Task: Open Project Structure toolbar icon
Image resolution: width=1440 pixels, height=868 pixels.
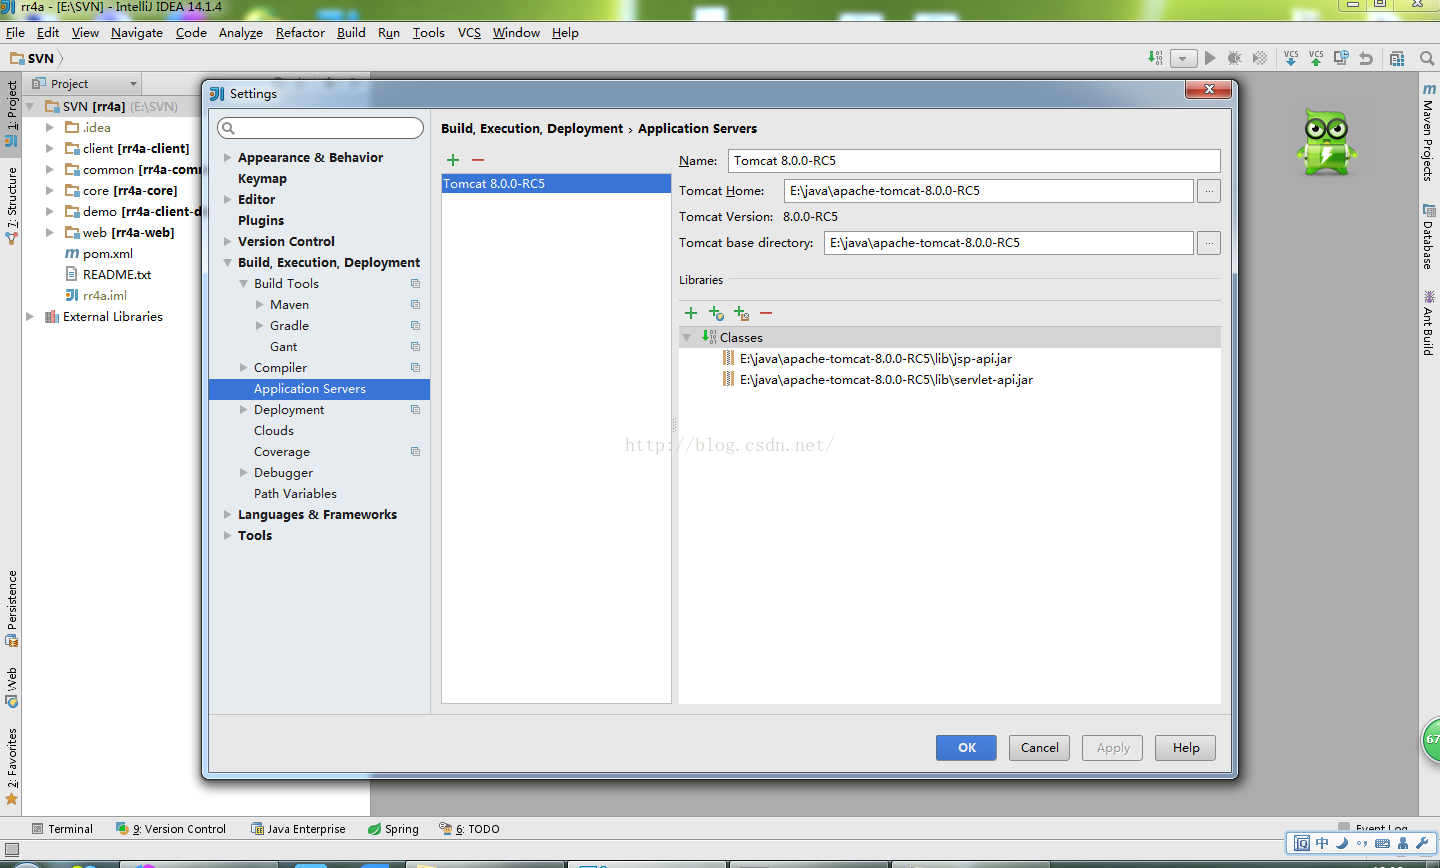Action: click(x=1397, y=58)
